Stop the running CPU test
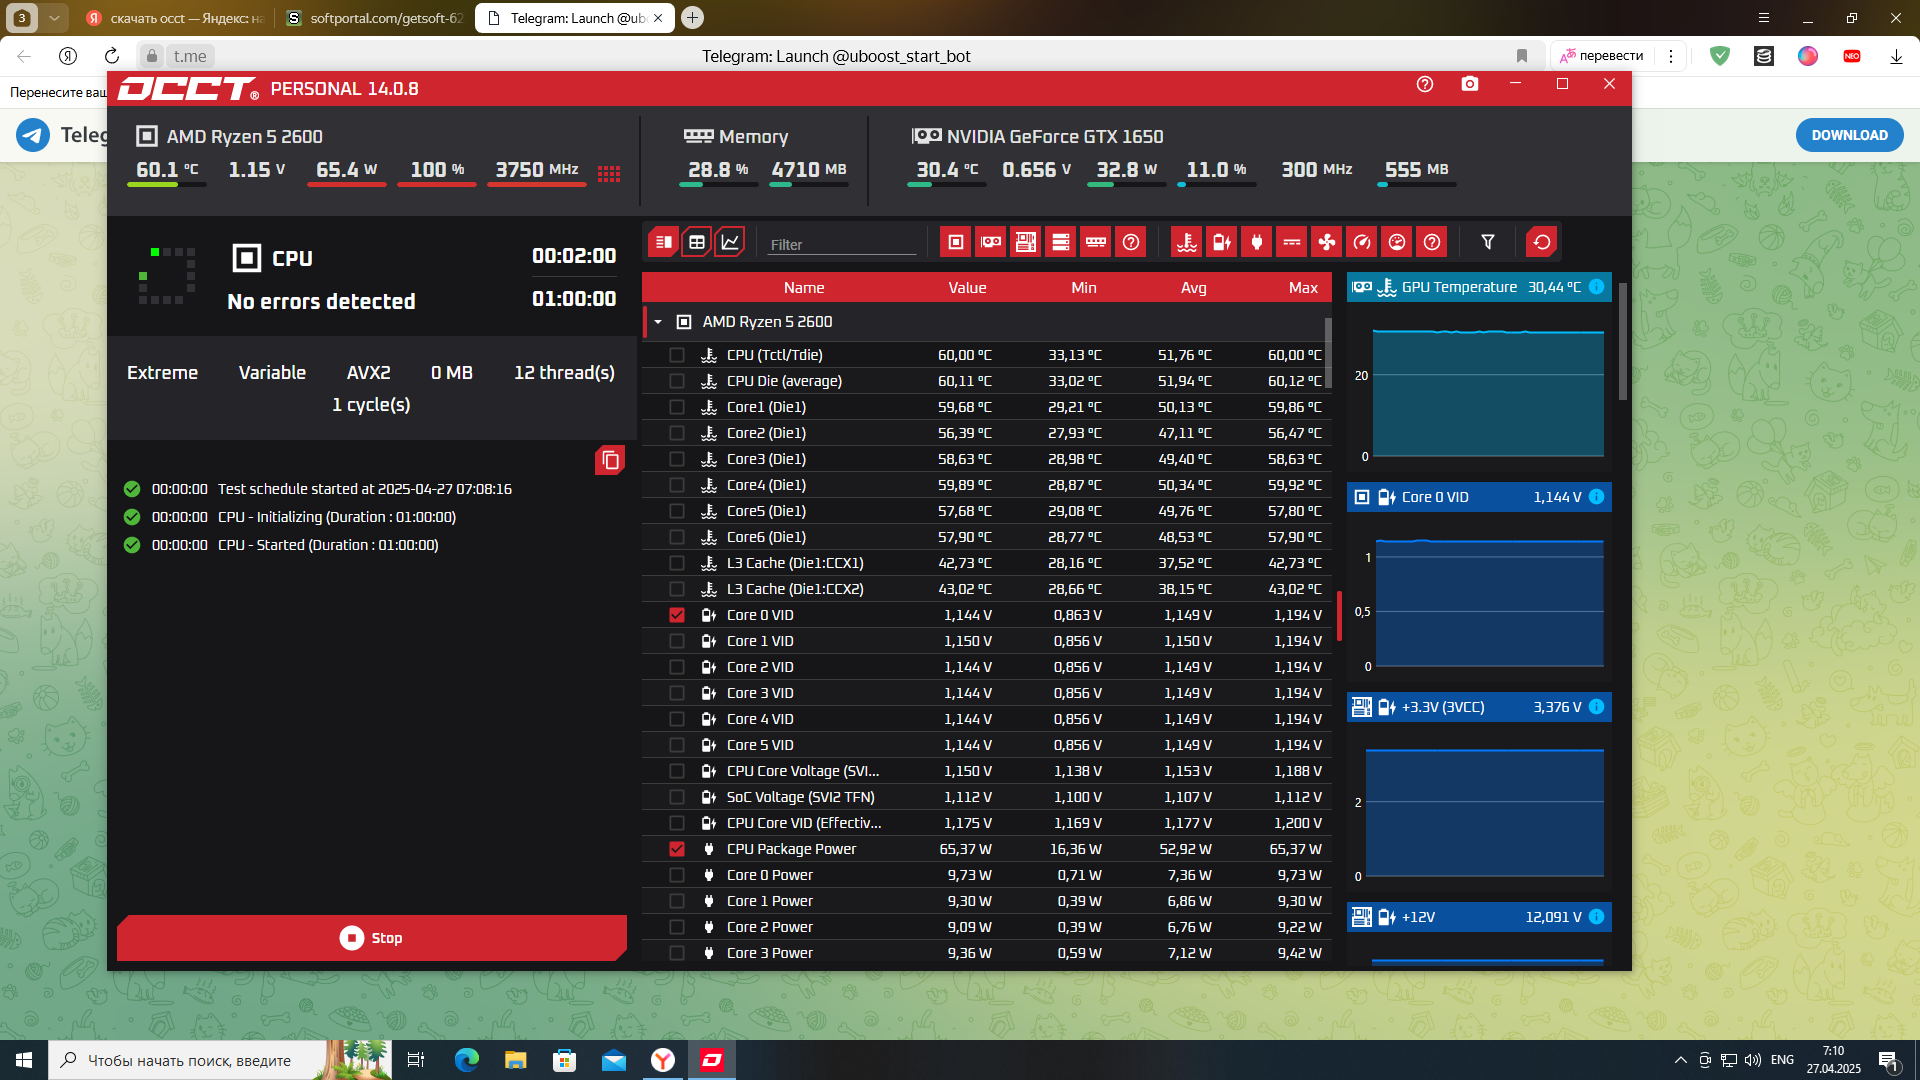The width and height of the screenshot is (1920, 1080). (x=372, y=938)
